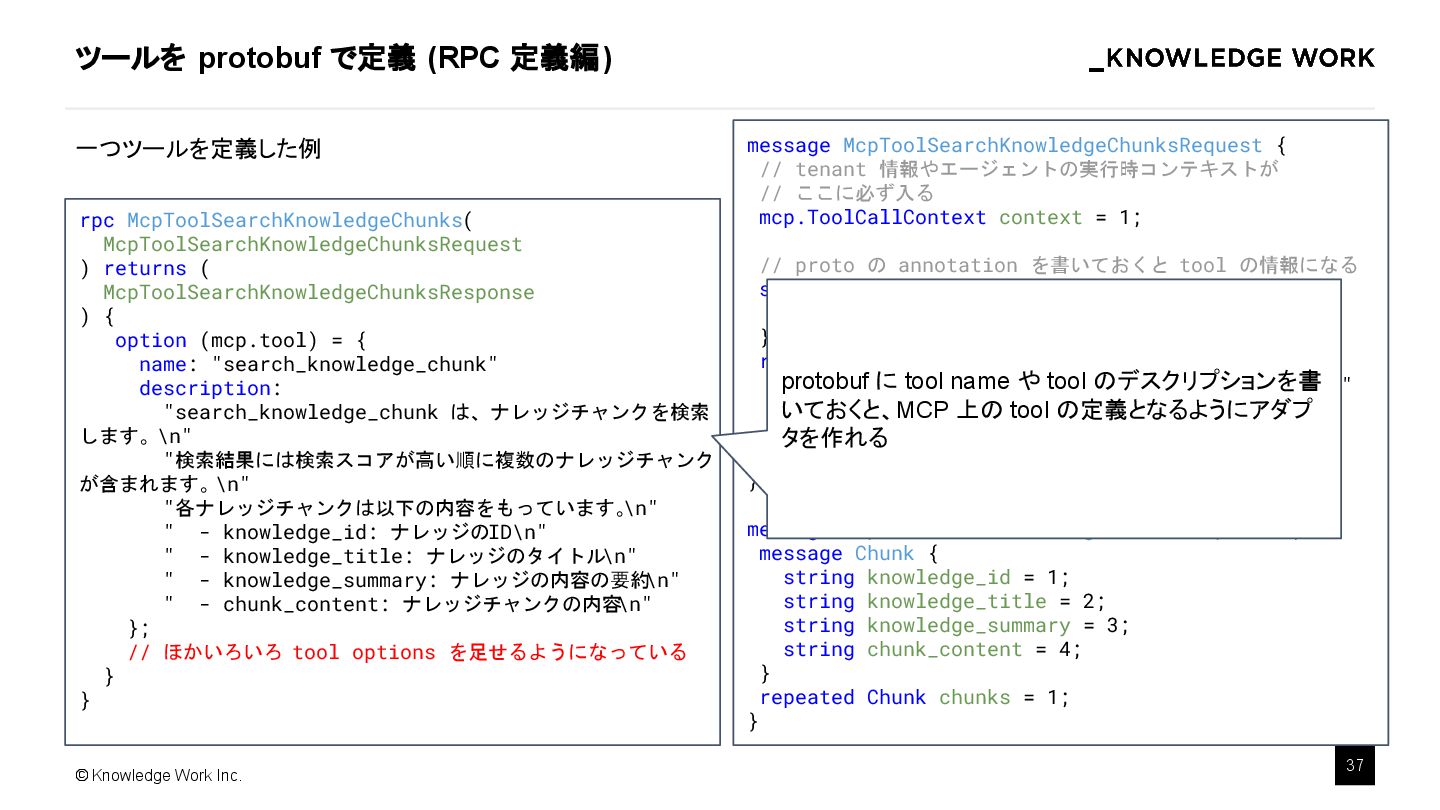Image resolution: width=1440 pixels, height=810 pixels.
Task: Click 'string chunk_content = 4;' line
Action: pyautogui.click(x=932, y=650)
